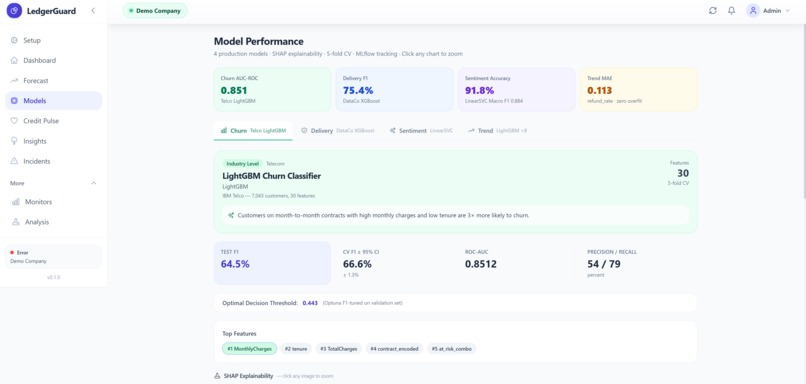
Task: Click the Error Demo Company status card
Action: [53, 257]
